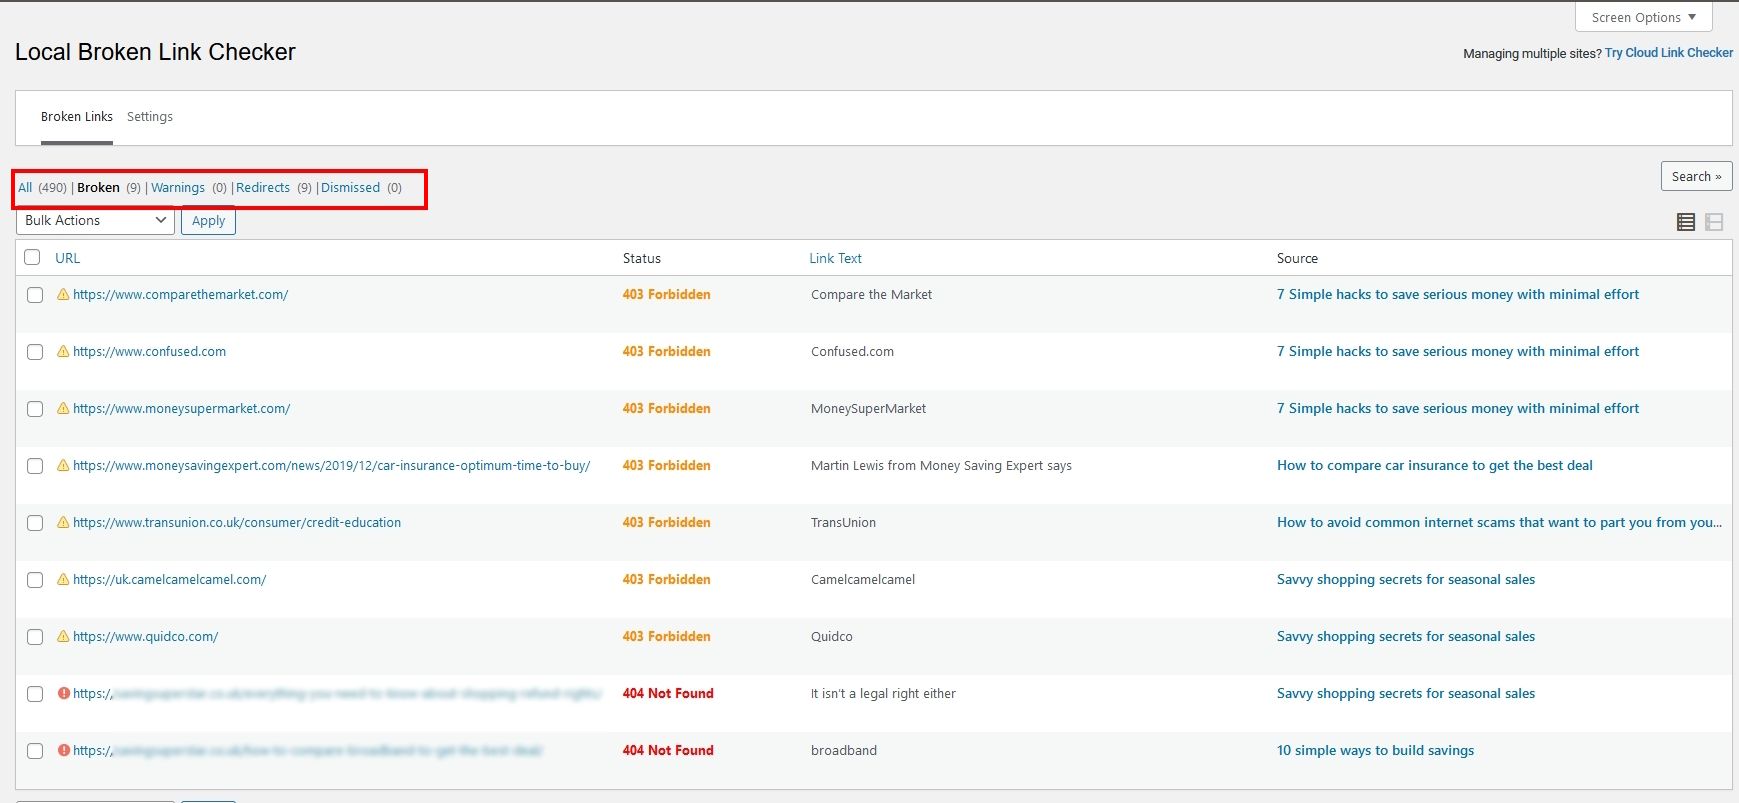Screen dimensions: 1739x803
Task: Click warning icon beside quidco URL
Action: click(63, 636)
